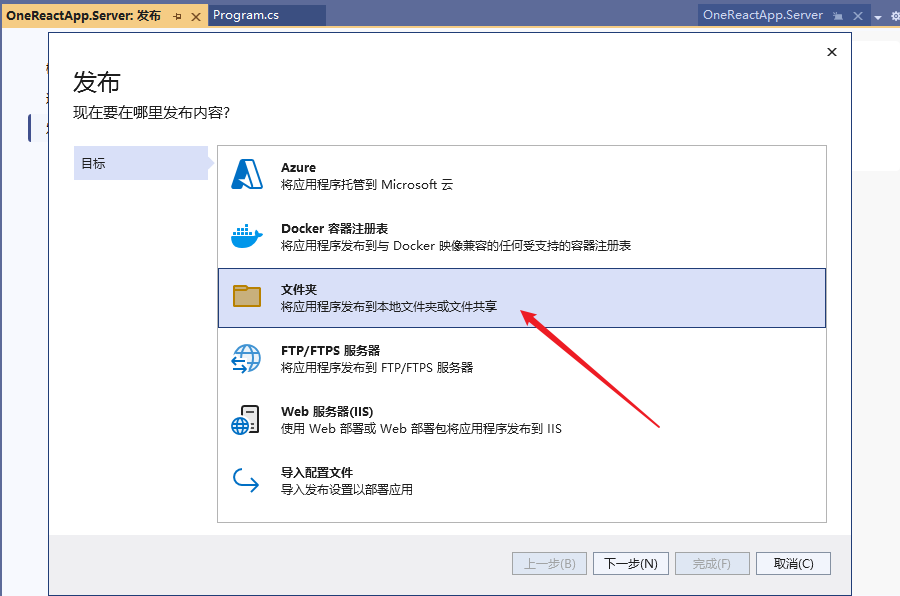Click the Web Server IIS icon
Screen dimensions: 900x596
point(246,420)
